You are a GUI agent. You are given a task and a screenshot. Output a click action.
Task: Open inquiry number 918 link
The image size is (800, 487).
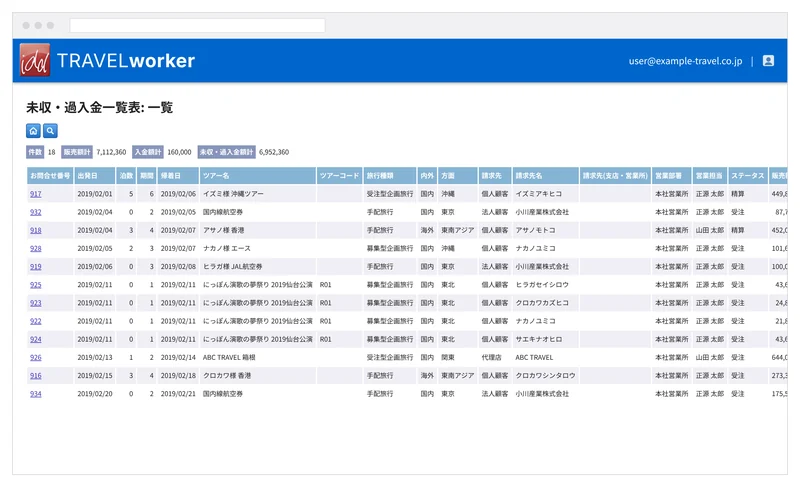tap(36, 230)
